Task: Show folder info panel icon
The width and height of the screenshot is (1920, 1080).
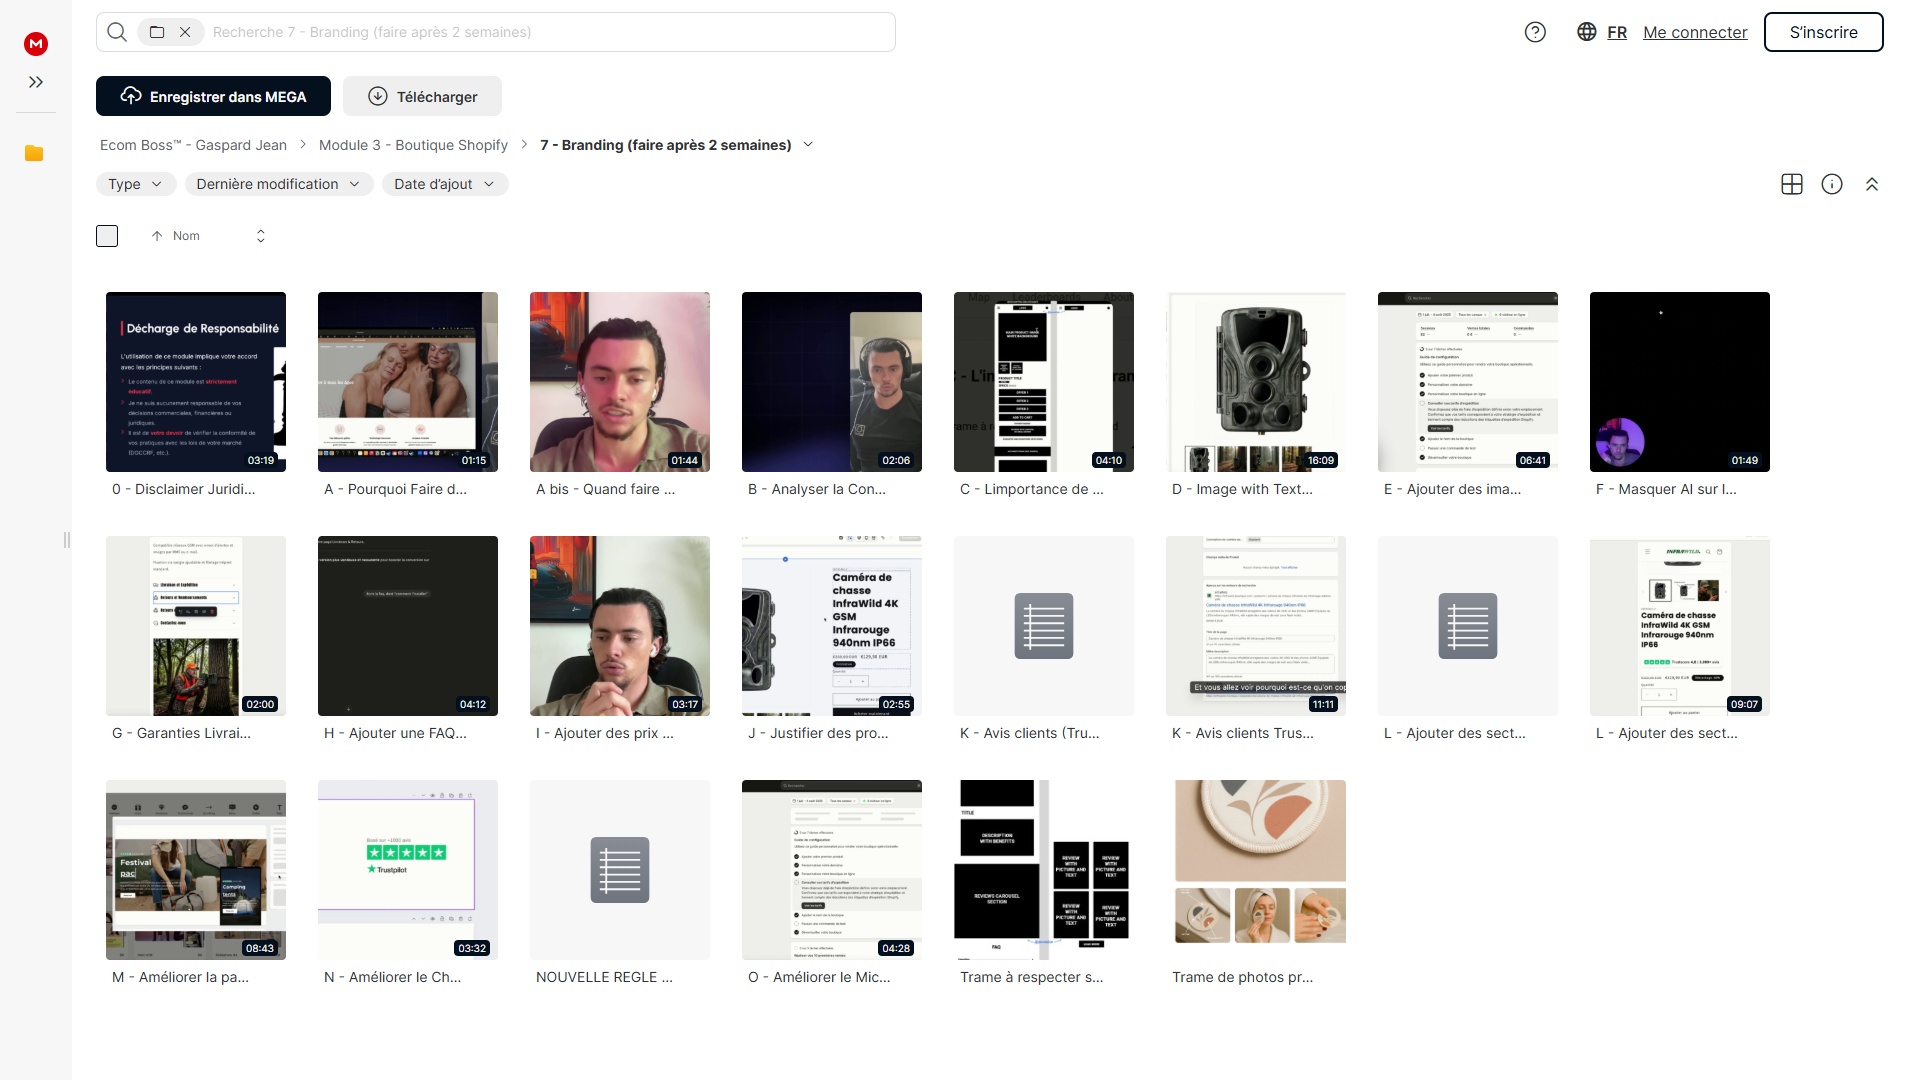Action: tap(1832, 184)
